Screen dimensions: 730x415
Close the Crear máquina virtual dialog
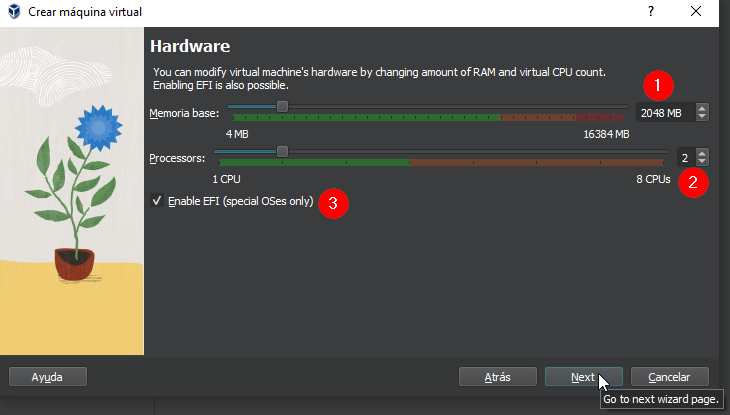[x=696, y=12]
